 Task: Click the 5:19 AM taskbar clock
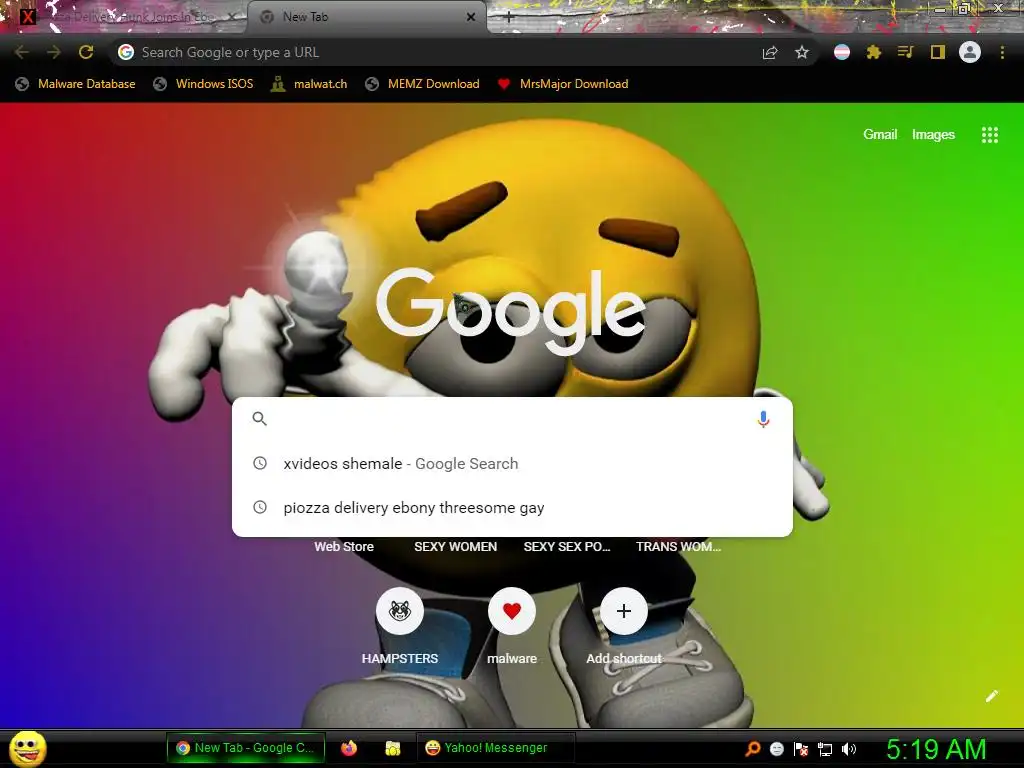(x=936, y=749)
